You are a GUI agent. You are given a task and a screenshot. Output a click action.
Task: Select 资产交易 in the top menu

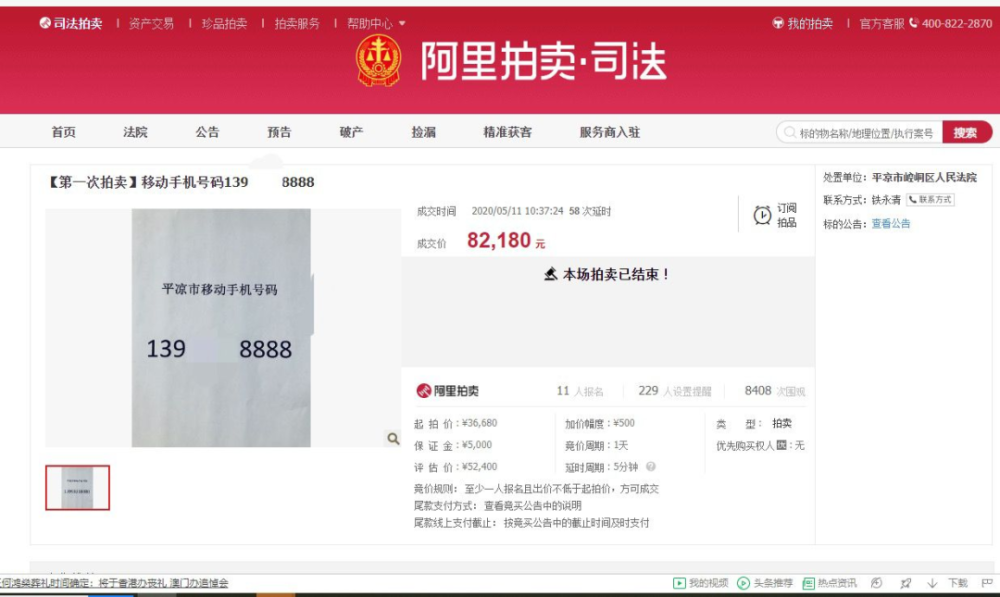point(151,24)
